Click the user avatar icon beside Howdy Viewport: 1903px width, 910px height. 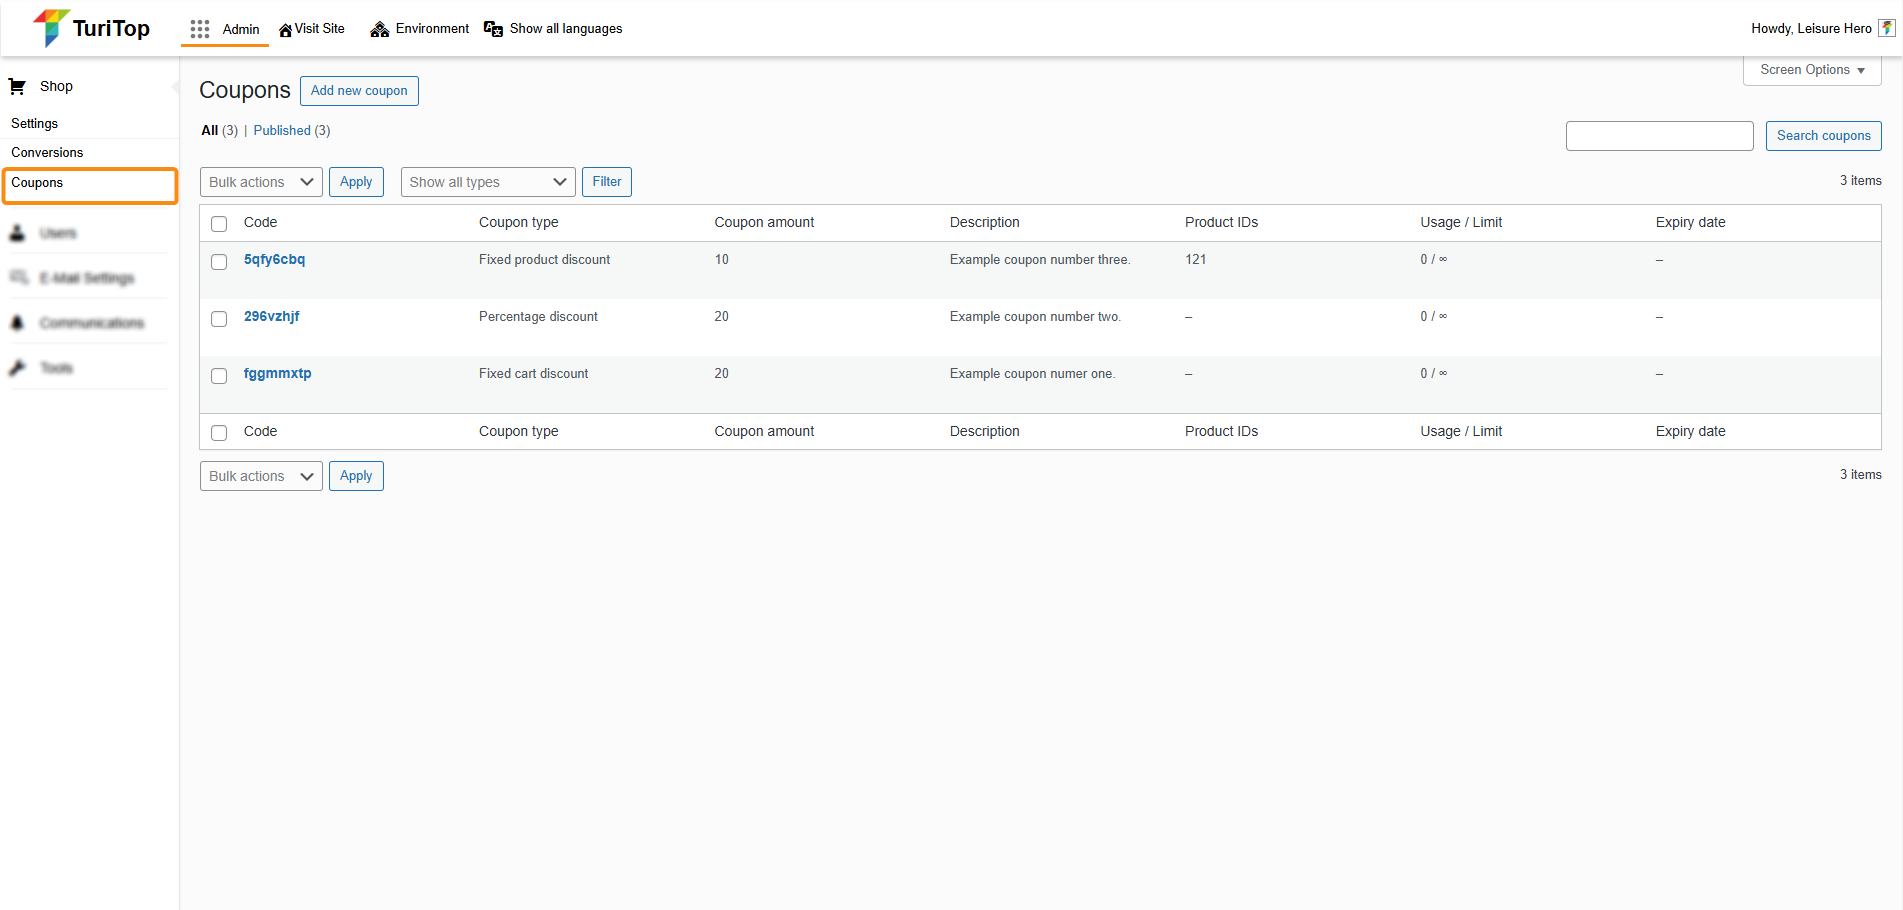pyautogui.click(x=1886, y=28)
